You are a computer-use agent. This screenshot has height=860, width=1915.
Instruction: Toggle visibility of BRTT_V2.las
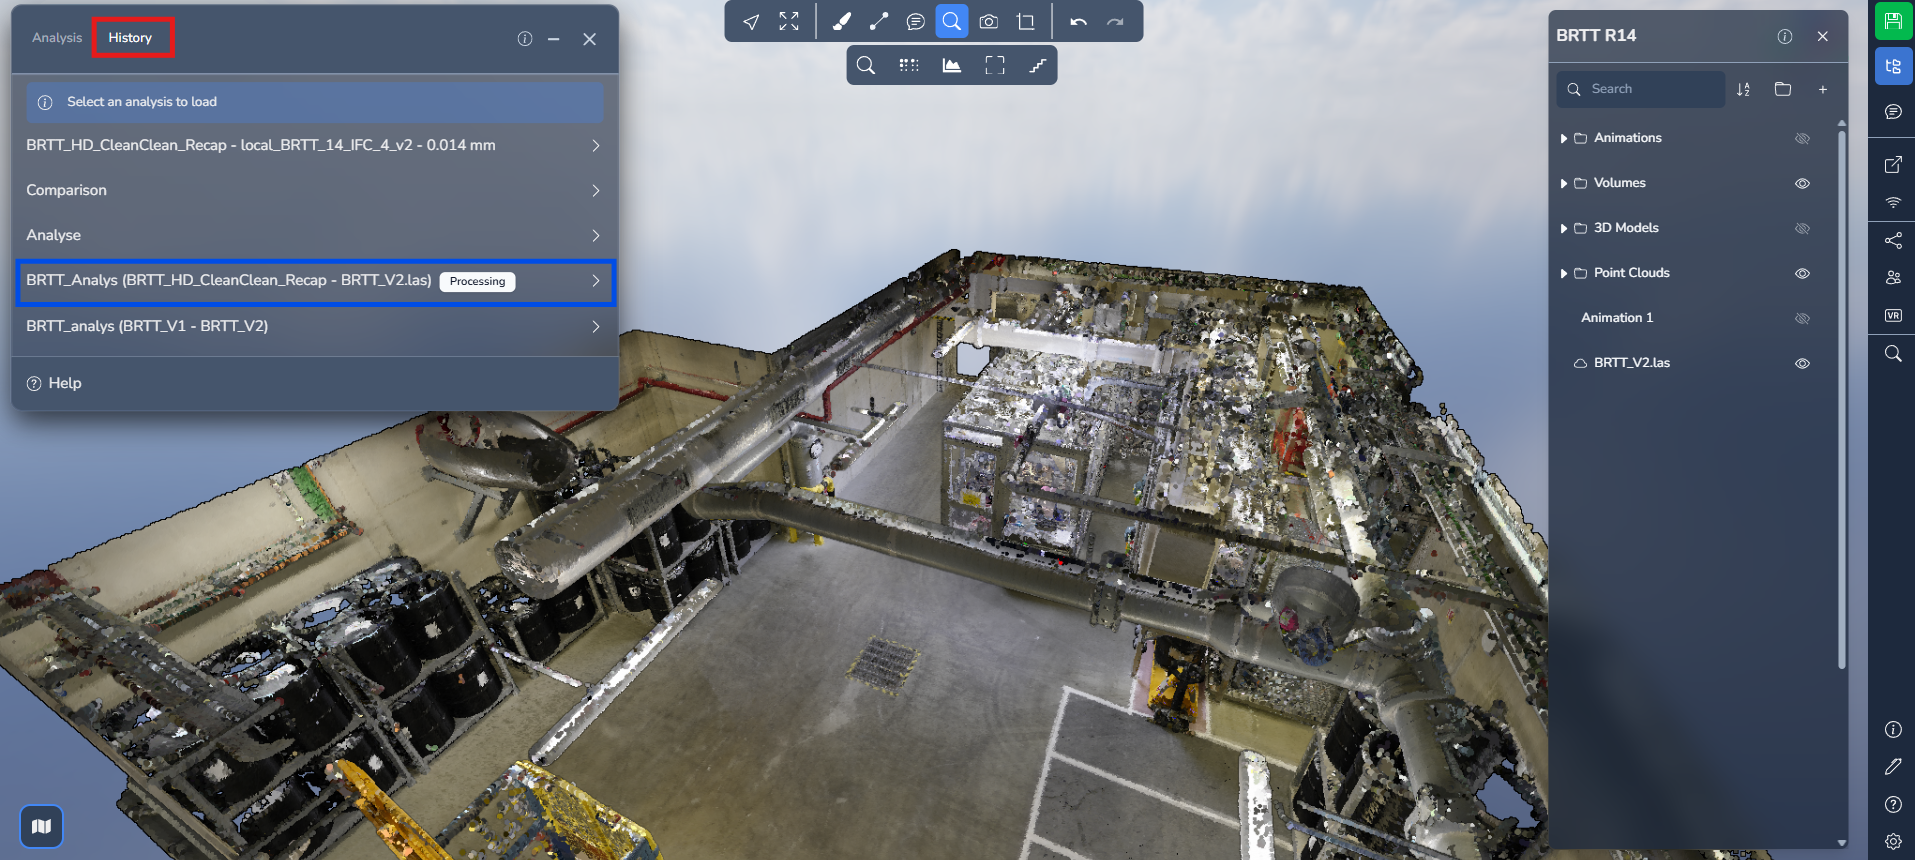point(1802,363)
